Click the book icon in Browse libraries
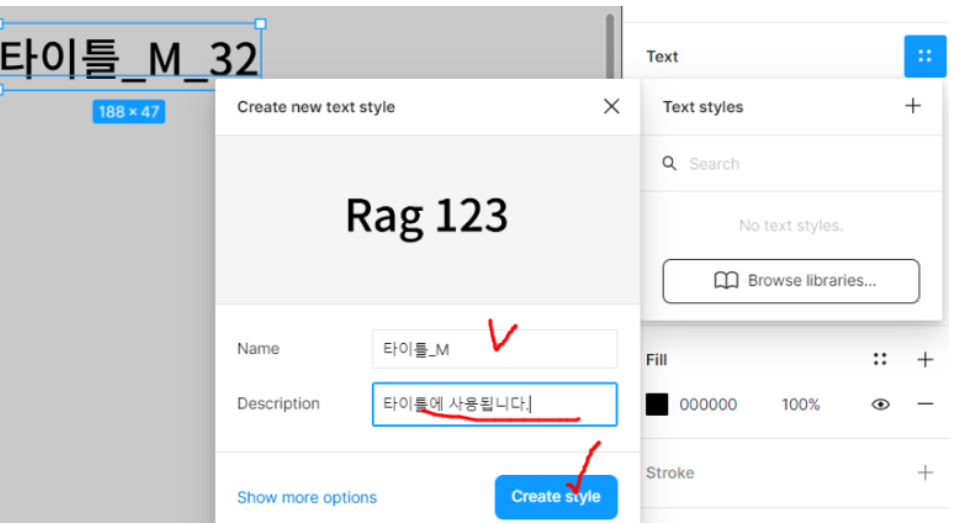 (x=726, y=281)
